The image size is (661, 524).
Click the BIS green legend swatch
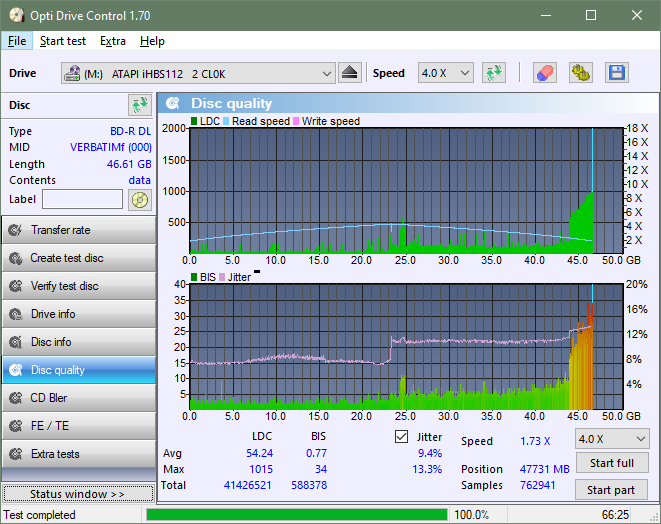pyautogui.click(x=194, y=277)
